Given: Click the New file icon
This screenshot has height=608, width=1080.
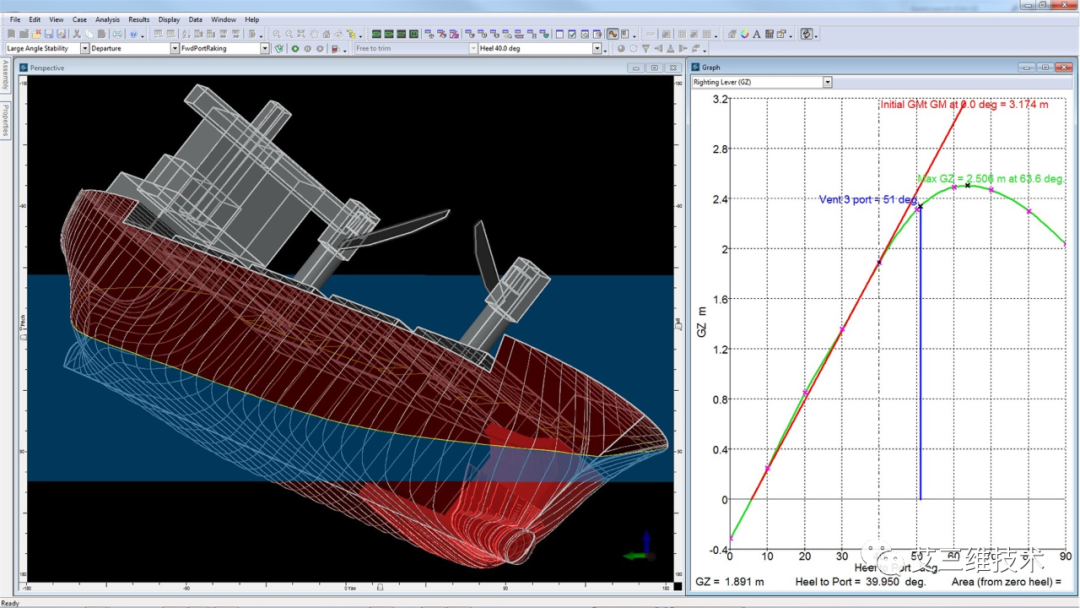Looking at the screenshot, I should tap(11, 34).
